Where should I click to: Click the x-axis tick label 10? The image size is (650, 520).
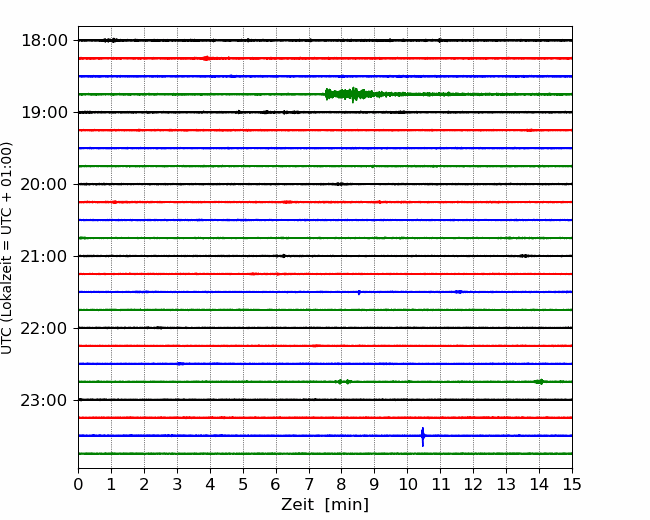pos(407,484)
